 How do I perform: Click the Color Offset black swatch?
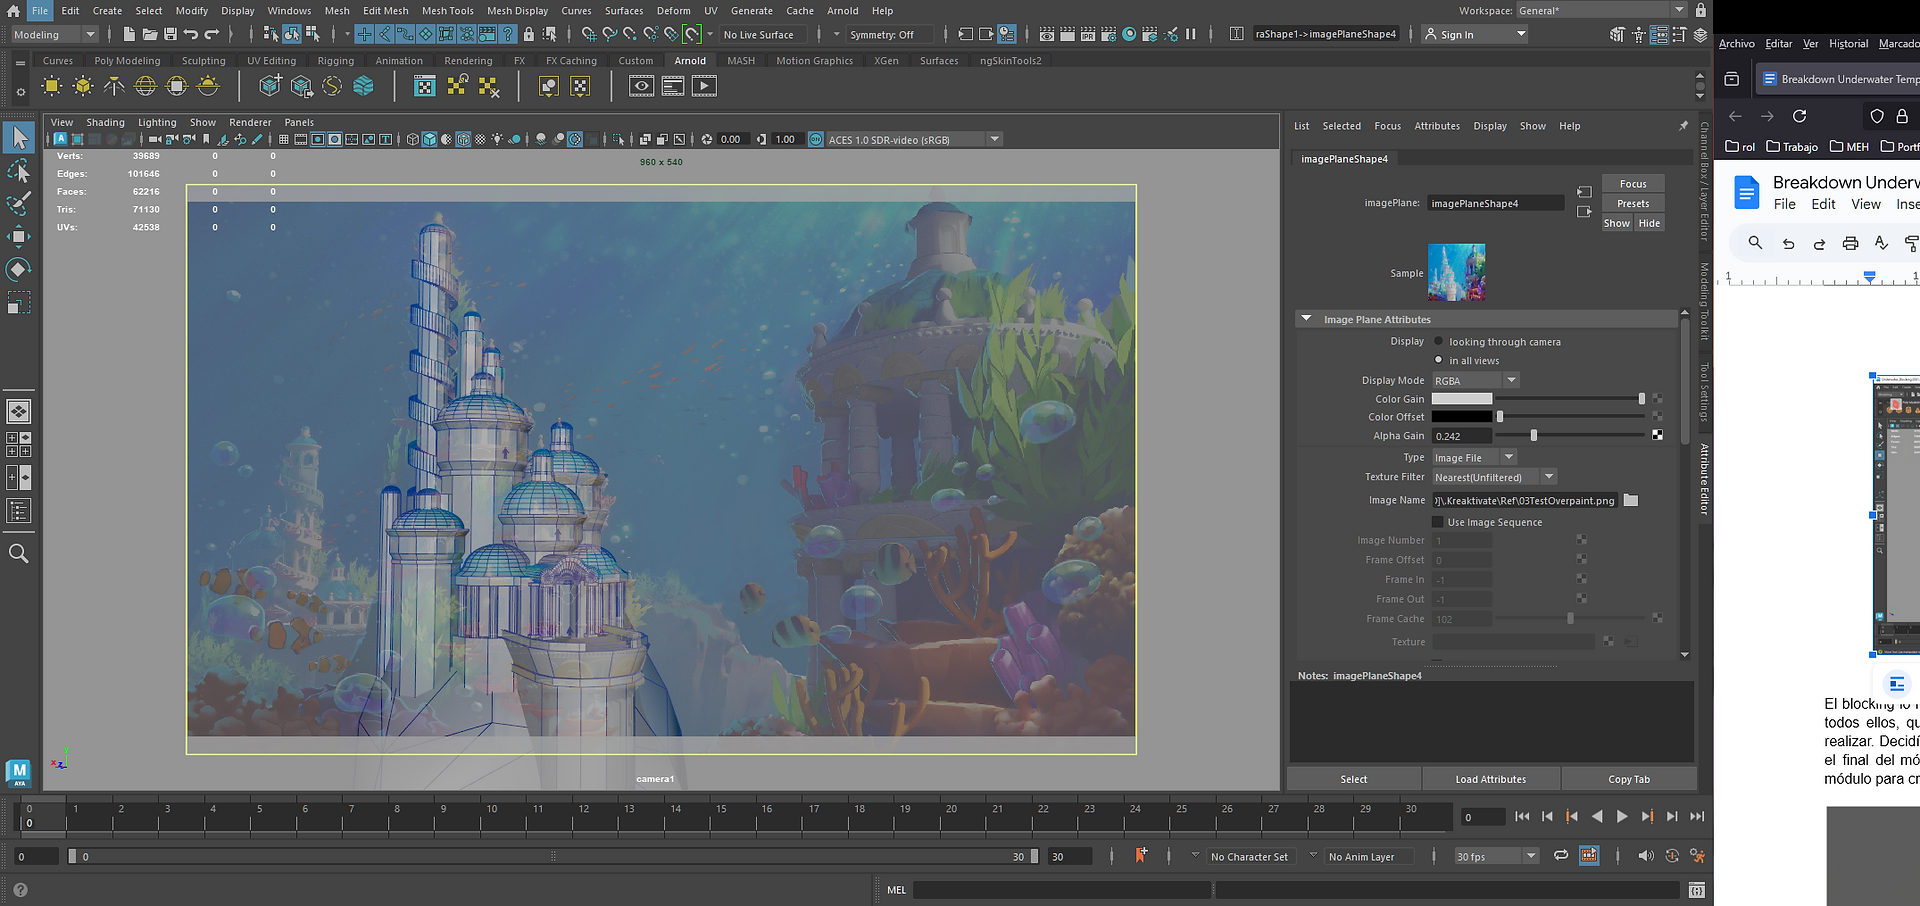pos(1462,417)
